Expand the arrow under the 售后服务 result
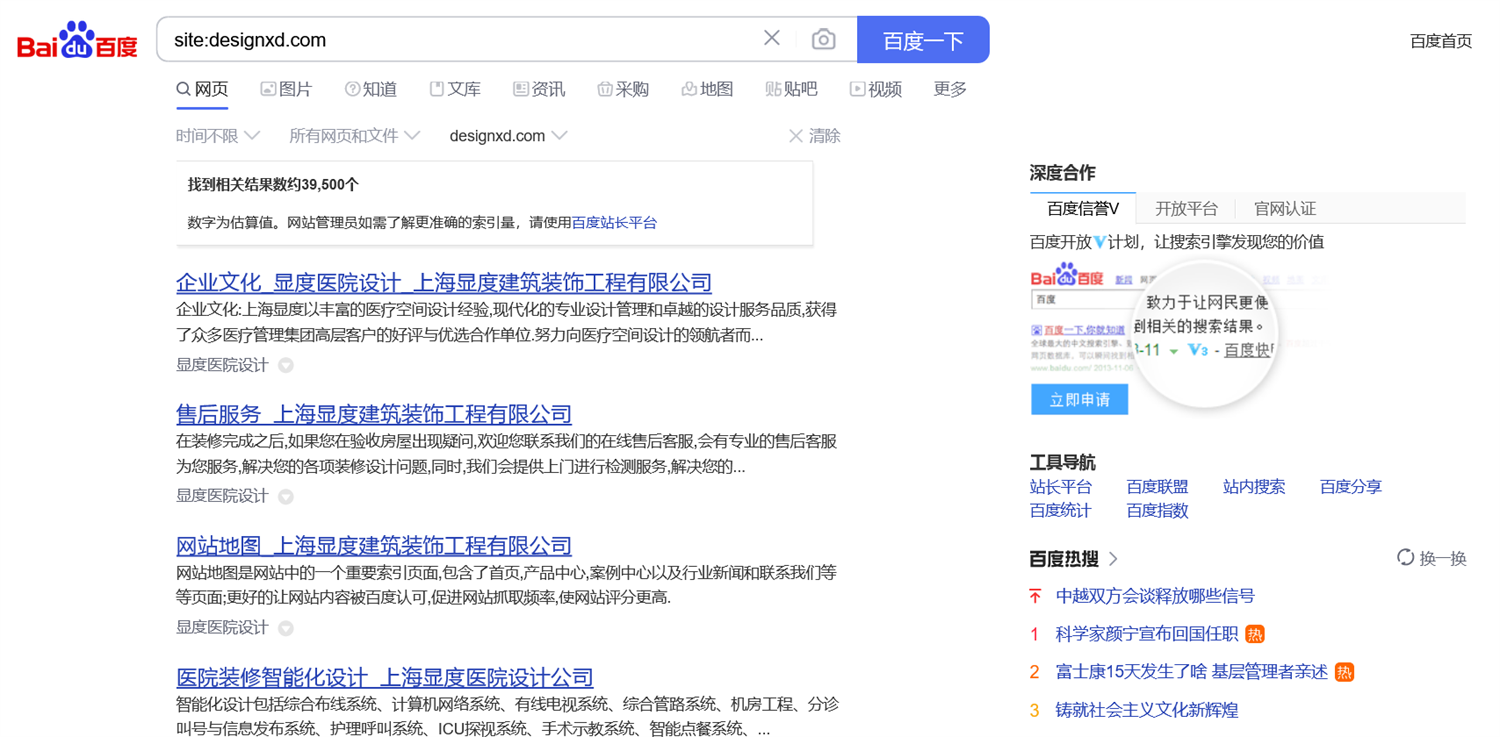1500x737 pixels. (286, 497)
